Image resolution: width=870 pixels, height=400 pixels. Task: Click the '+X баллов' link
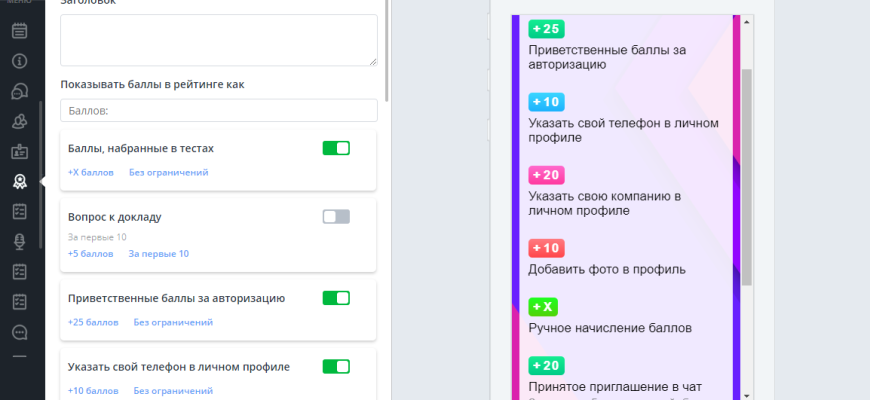pos(89,172)
